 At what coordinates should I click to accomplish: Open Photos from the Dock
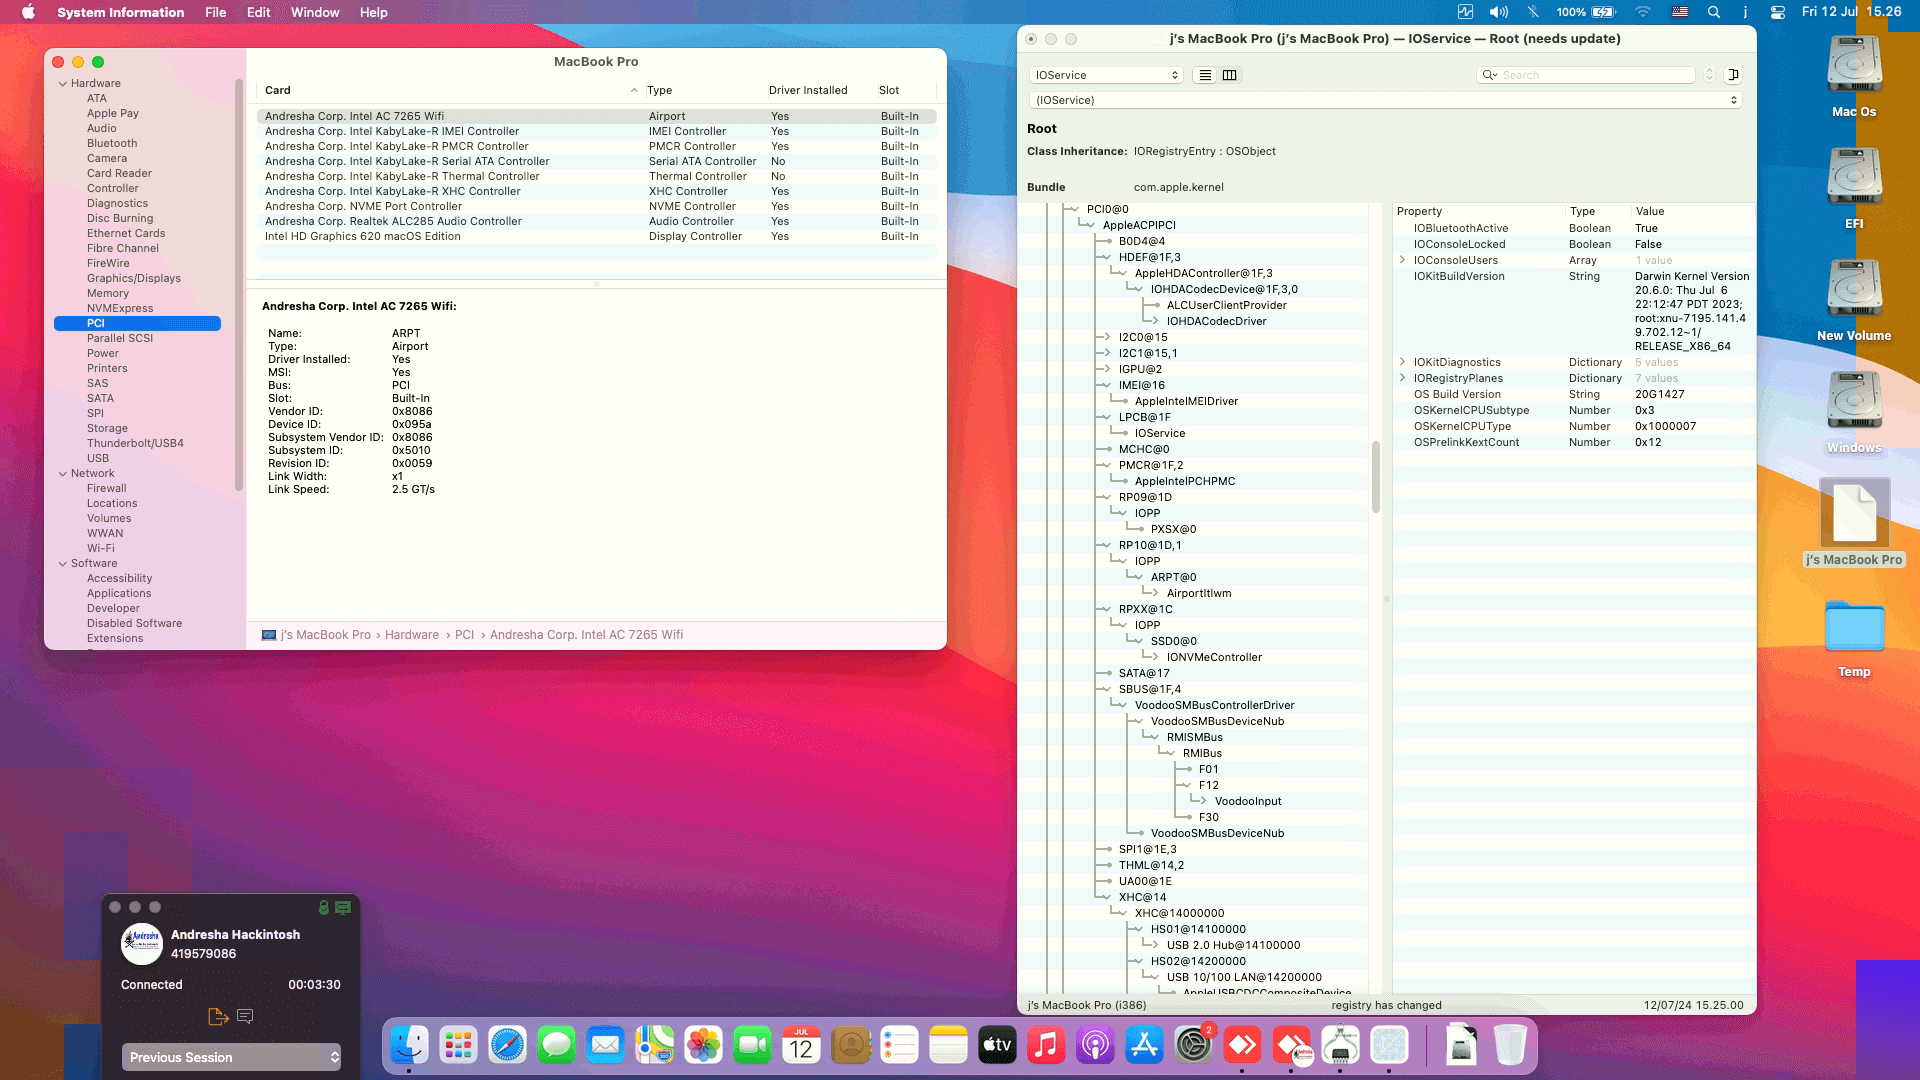(703, 1046)
